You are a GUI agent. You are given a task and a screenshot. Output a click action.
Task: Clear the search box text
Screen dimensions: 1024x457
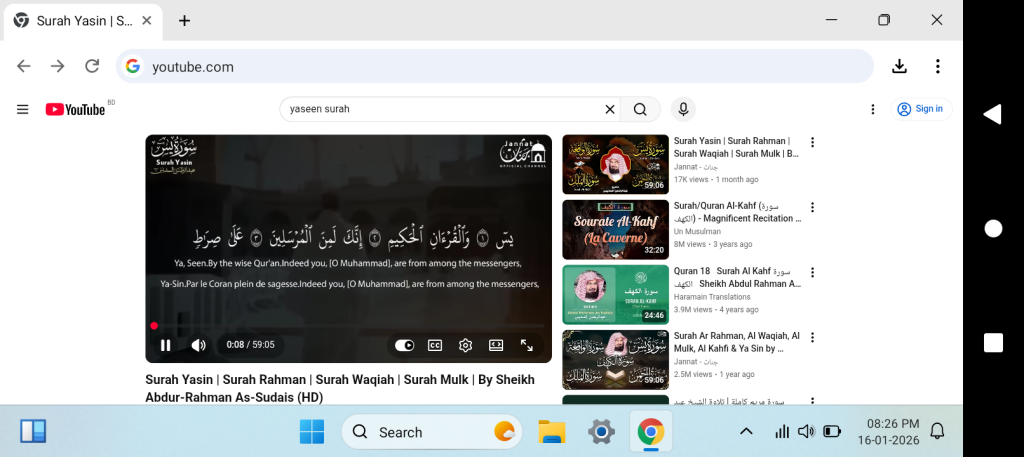(x=609, y=109)
